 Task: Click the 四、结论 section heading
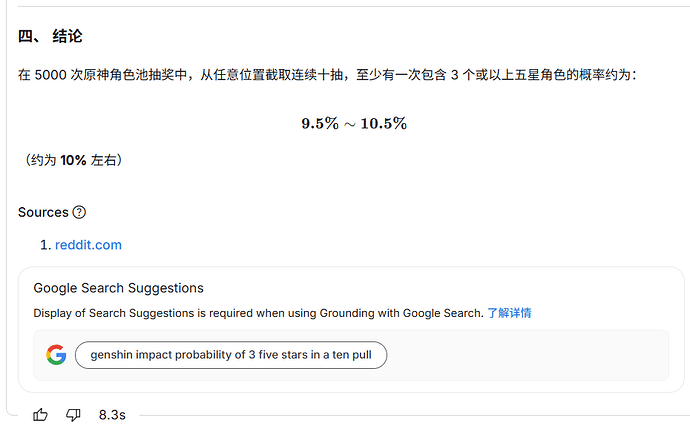[50, 36]
